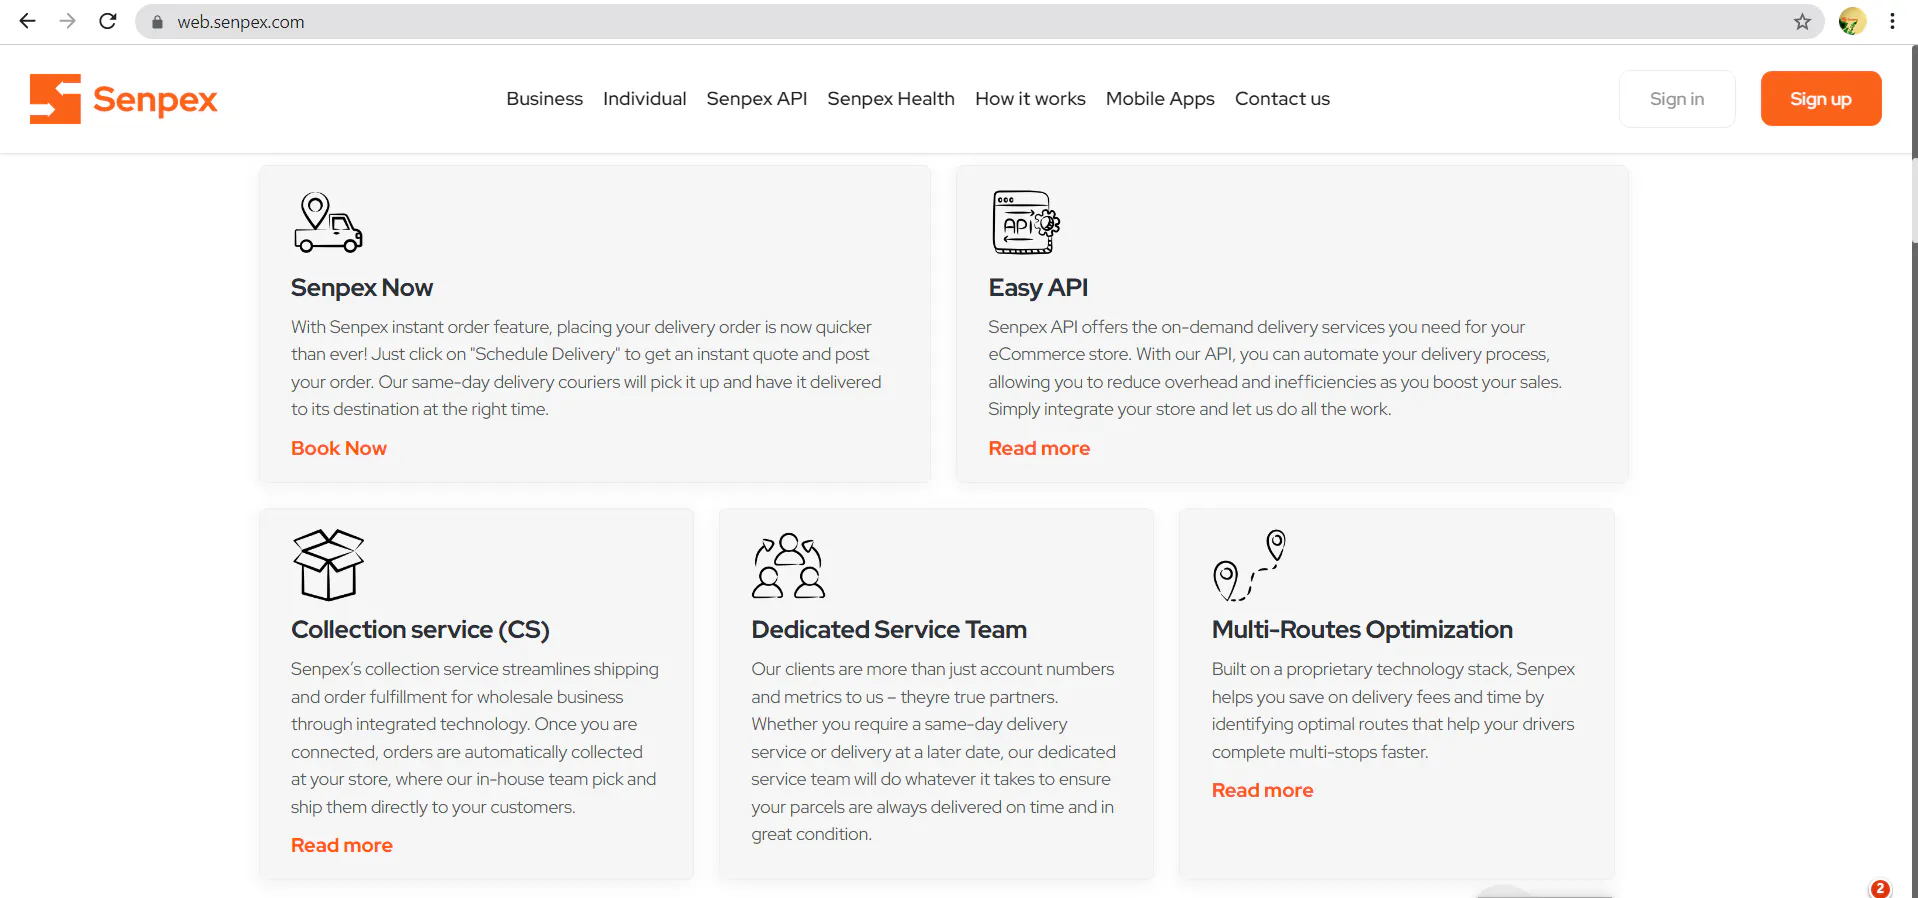Screen dimensions: 1918x898
Task: Click Read more under Easy API
Action: point(1039,448)
